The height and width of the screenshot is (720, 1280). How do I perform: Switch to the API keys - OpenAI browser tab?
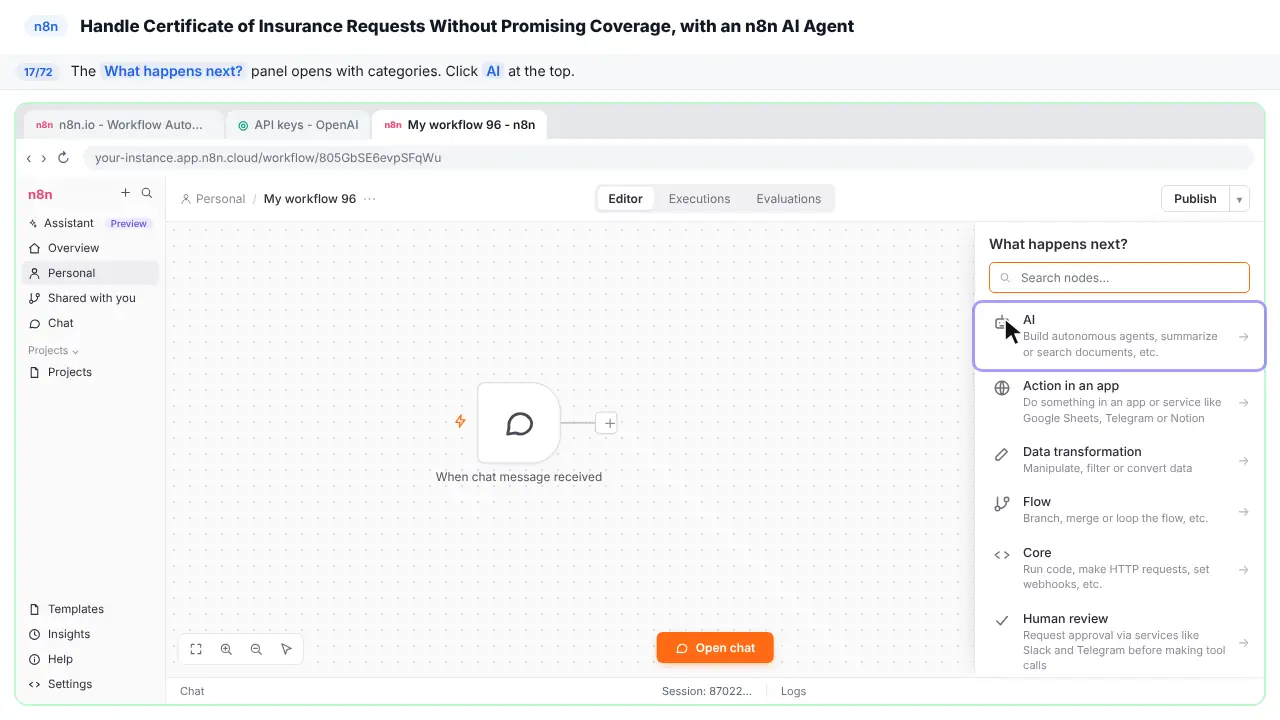298,125
